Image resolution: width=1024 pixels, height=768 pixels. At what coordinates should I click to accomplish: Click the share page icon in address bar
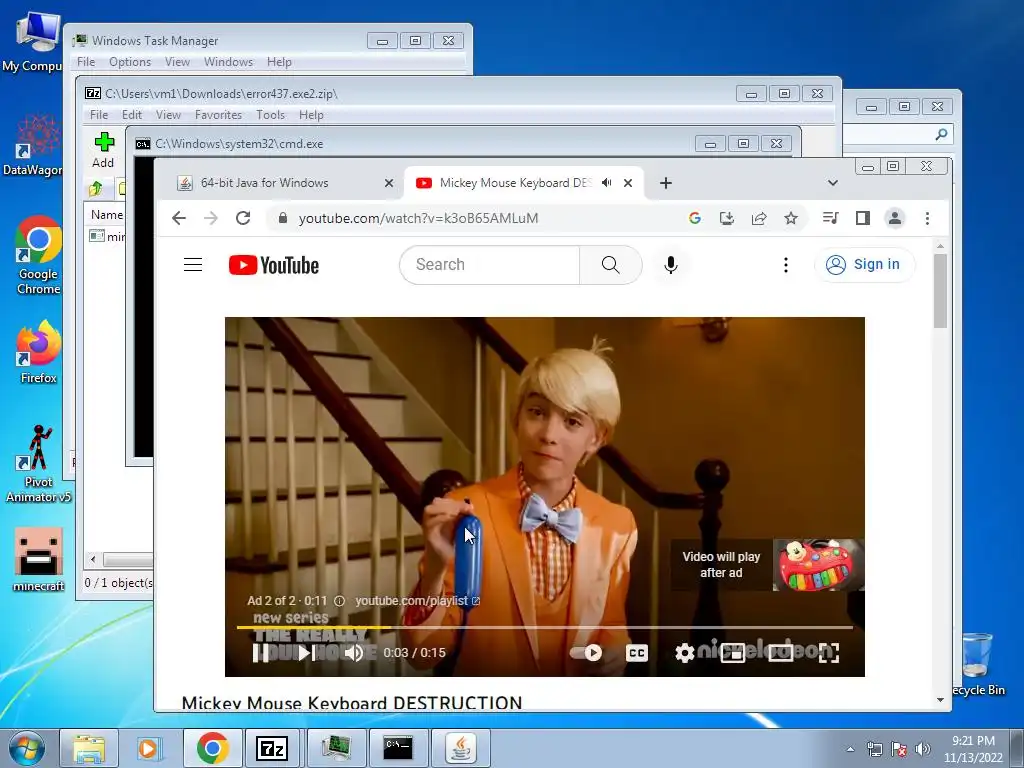coord(759,218)
